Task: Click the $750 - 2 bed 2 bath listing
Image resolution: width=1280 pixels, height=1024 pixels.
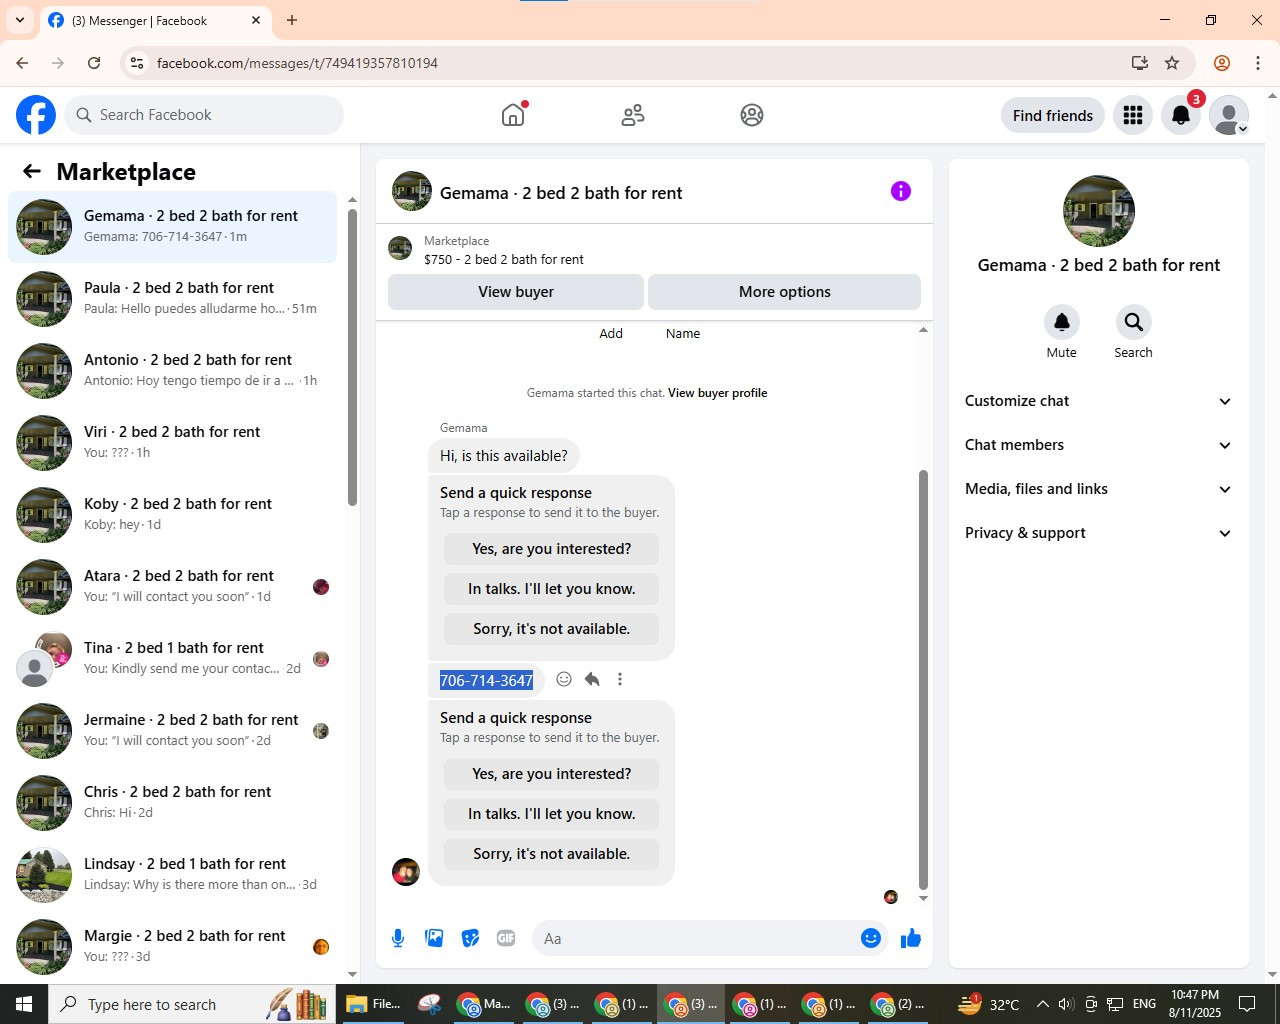Action: [504, 259]
